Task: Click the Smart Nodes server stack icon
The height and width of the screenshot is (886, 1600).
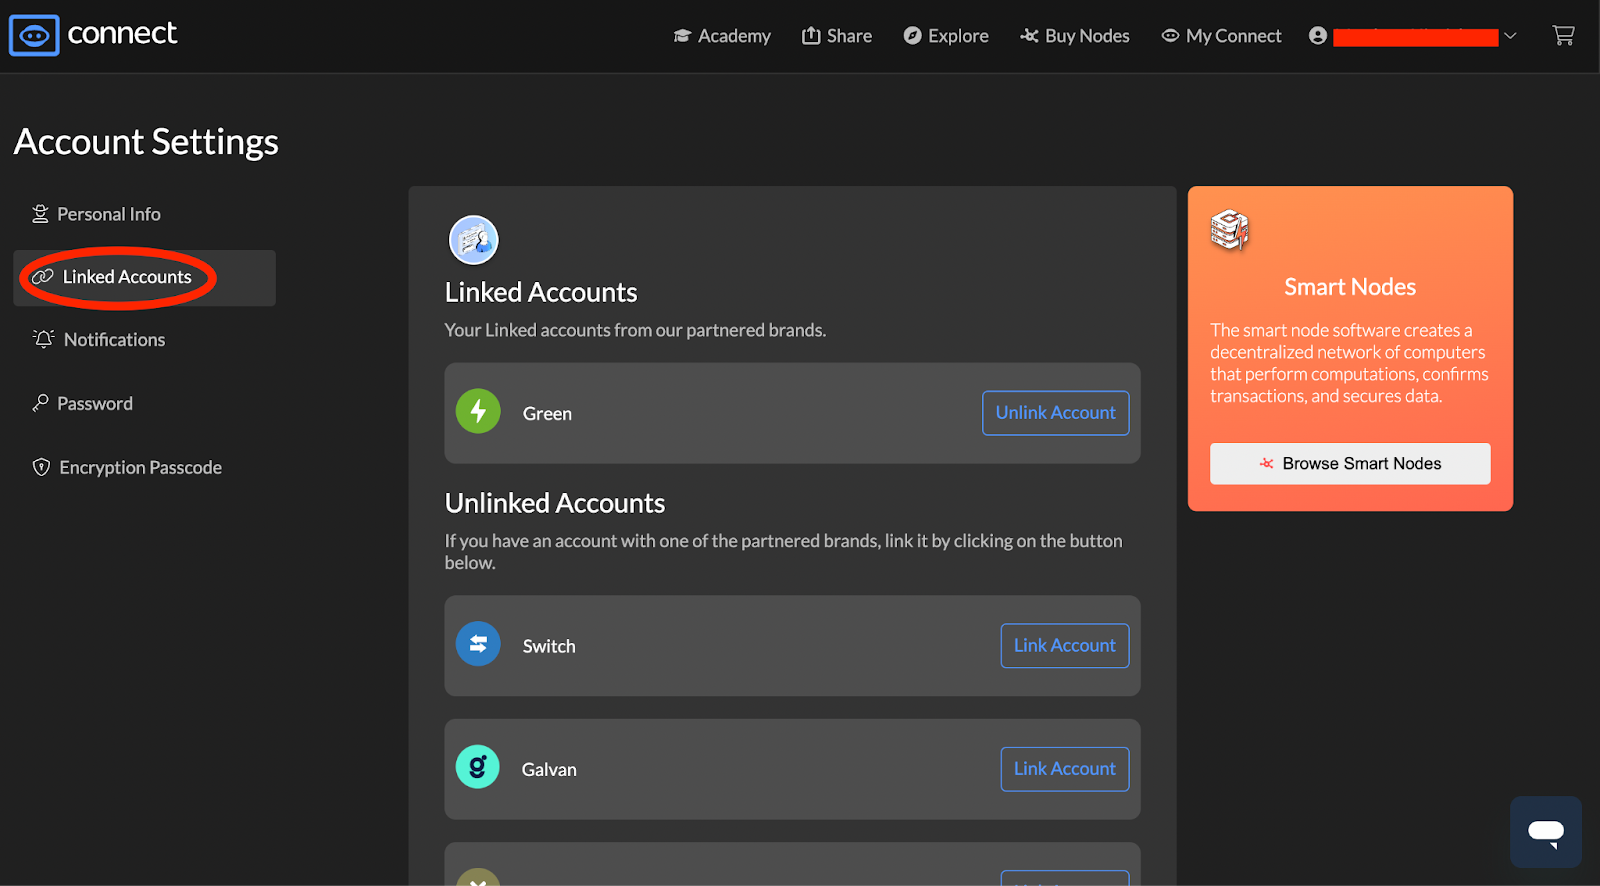Action: [1230, 230]
